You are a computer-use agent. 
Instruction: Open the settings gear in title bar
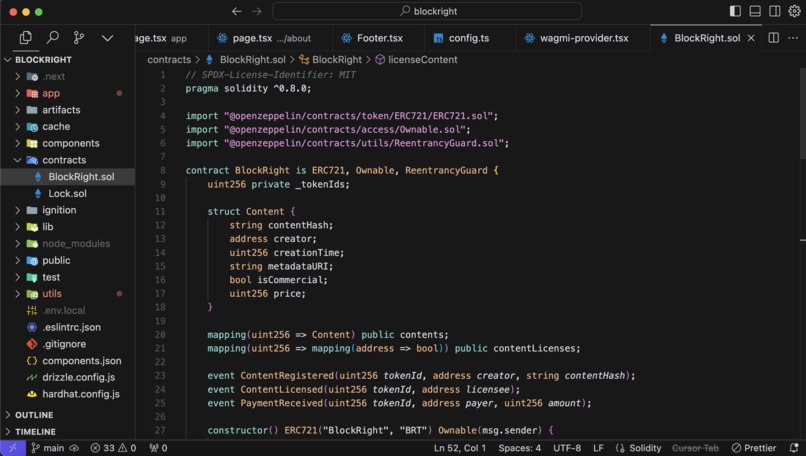coord(794,11)
